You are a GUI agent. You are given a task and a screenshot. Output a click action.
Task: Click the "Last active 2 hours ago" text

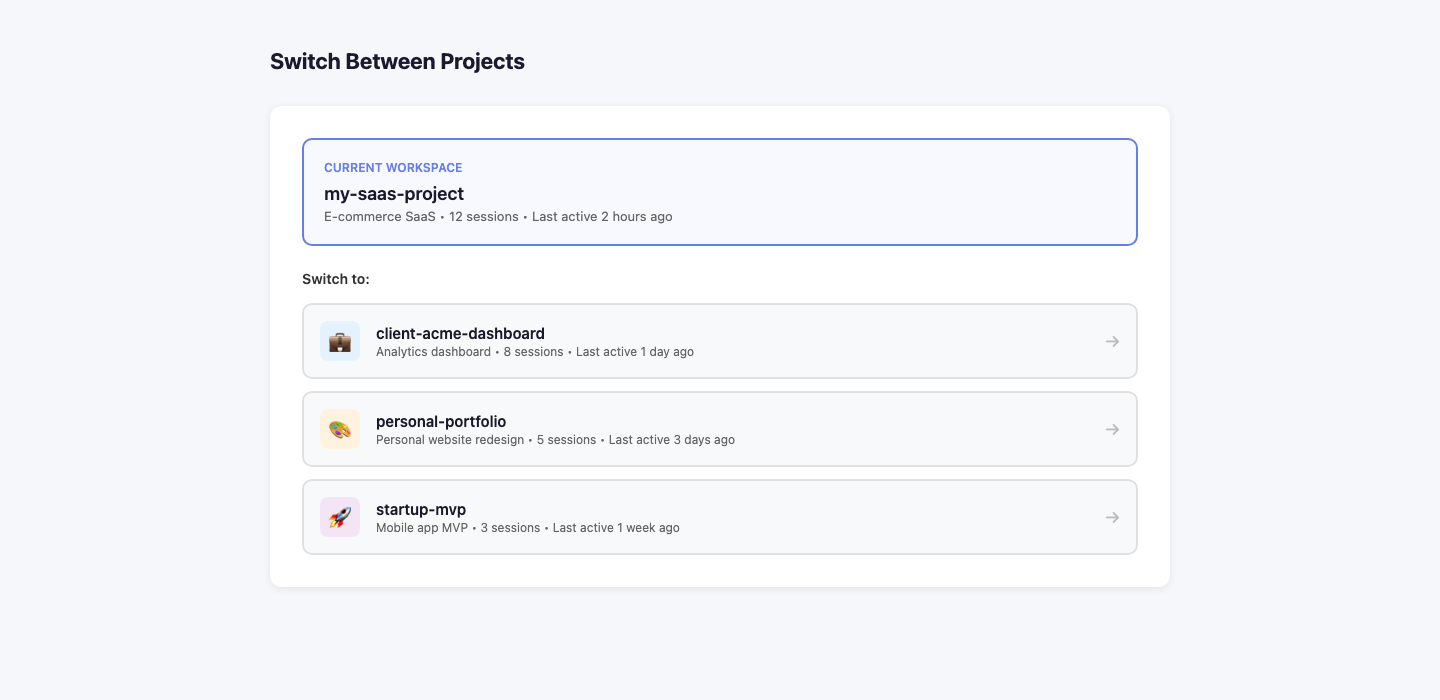[x=602, y=217]
